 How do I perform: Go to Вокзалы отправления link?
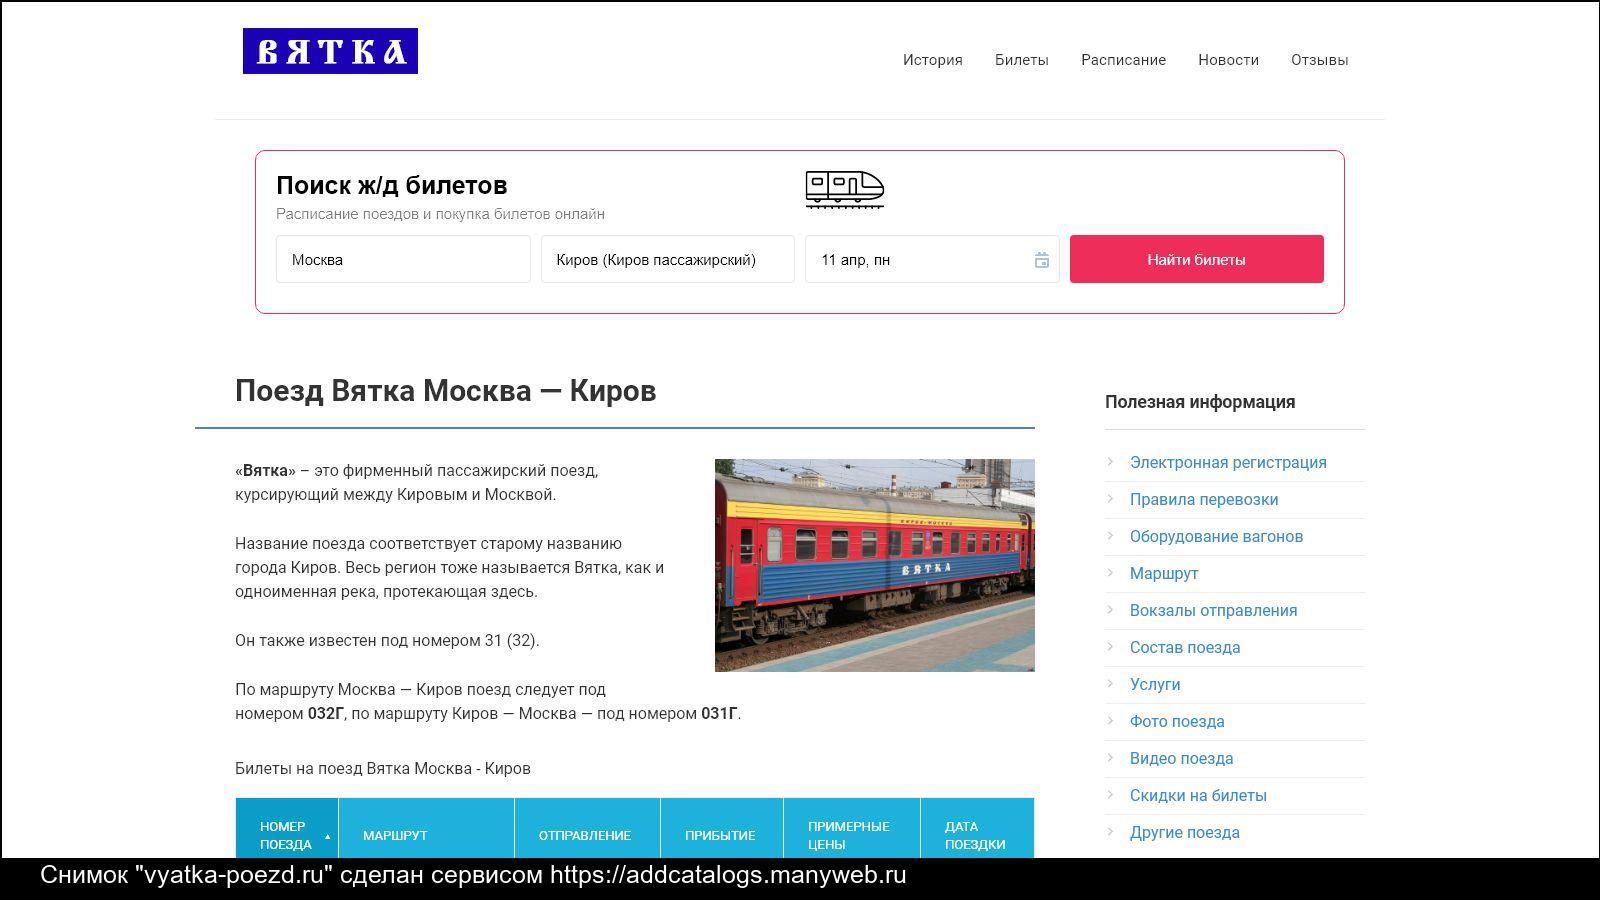[x=1213, y=610]
